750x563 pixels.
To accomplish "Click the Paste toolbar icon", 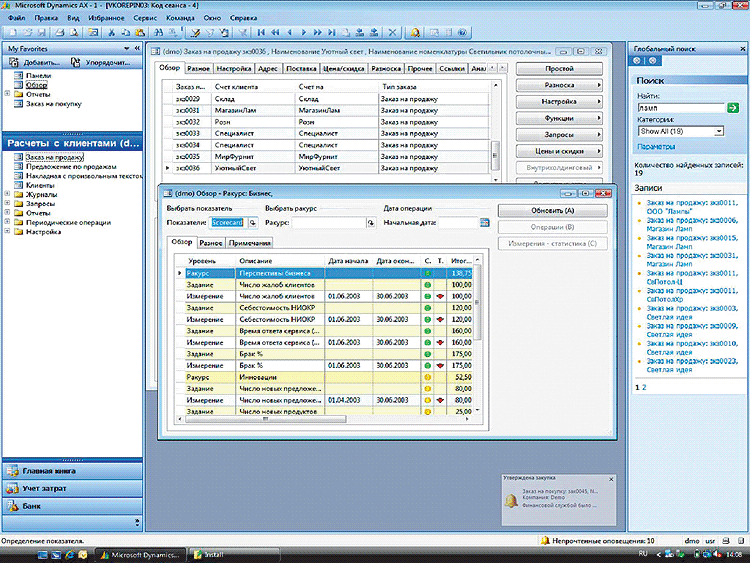I will pyautogui.click(x=140, y=33).
